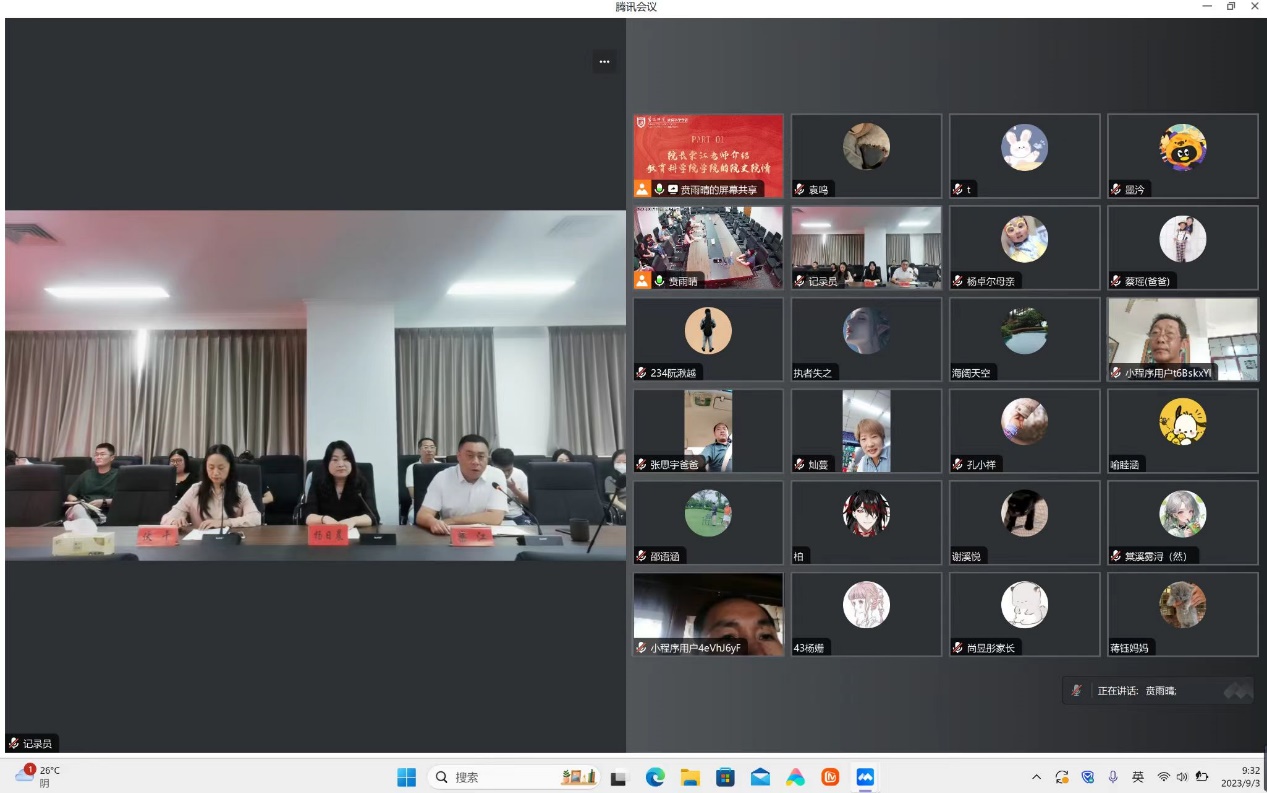The width and height of the screenshot is (1267, 793).
Task: Open the Microsoft Store taskbar icon
Action: tap(725, 777)
